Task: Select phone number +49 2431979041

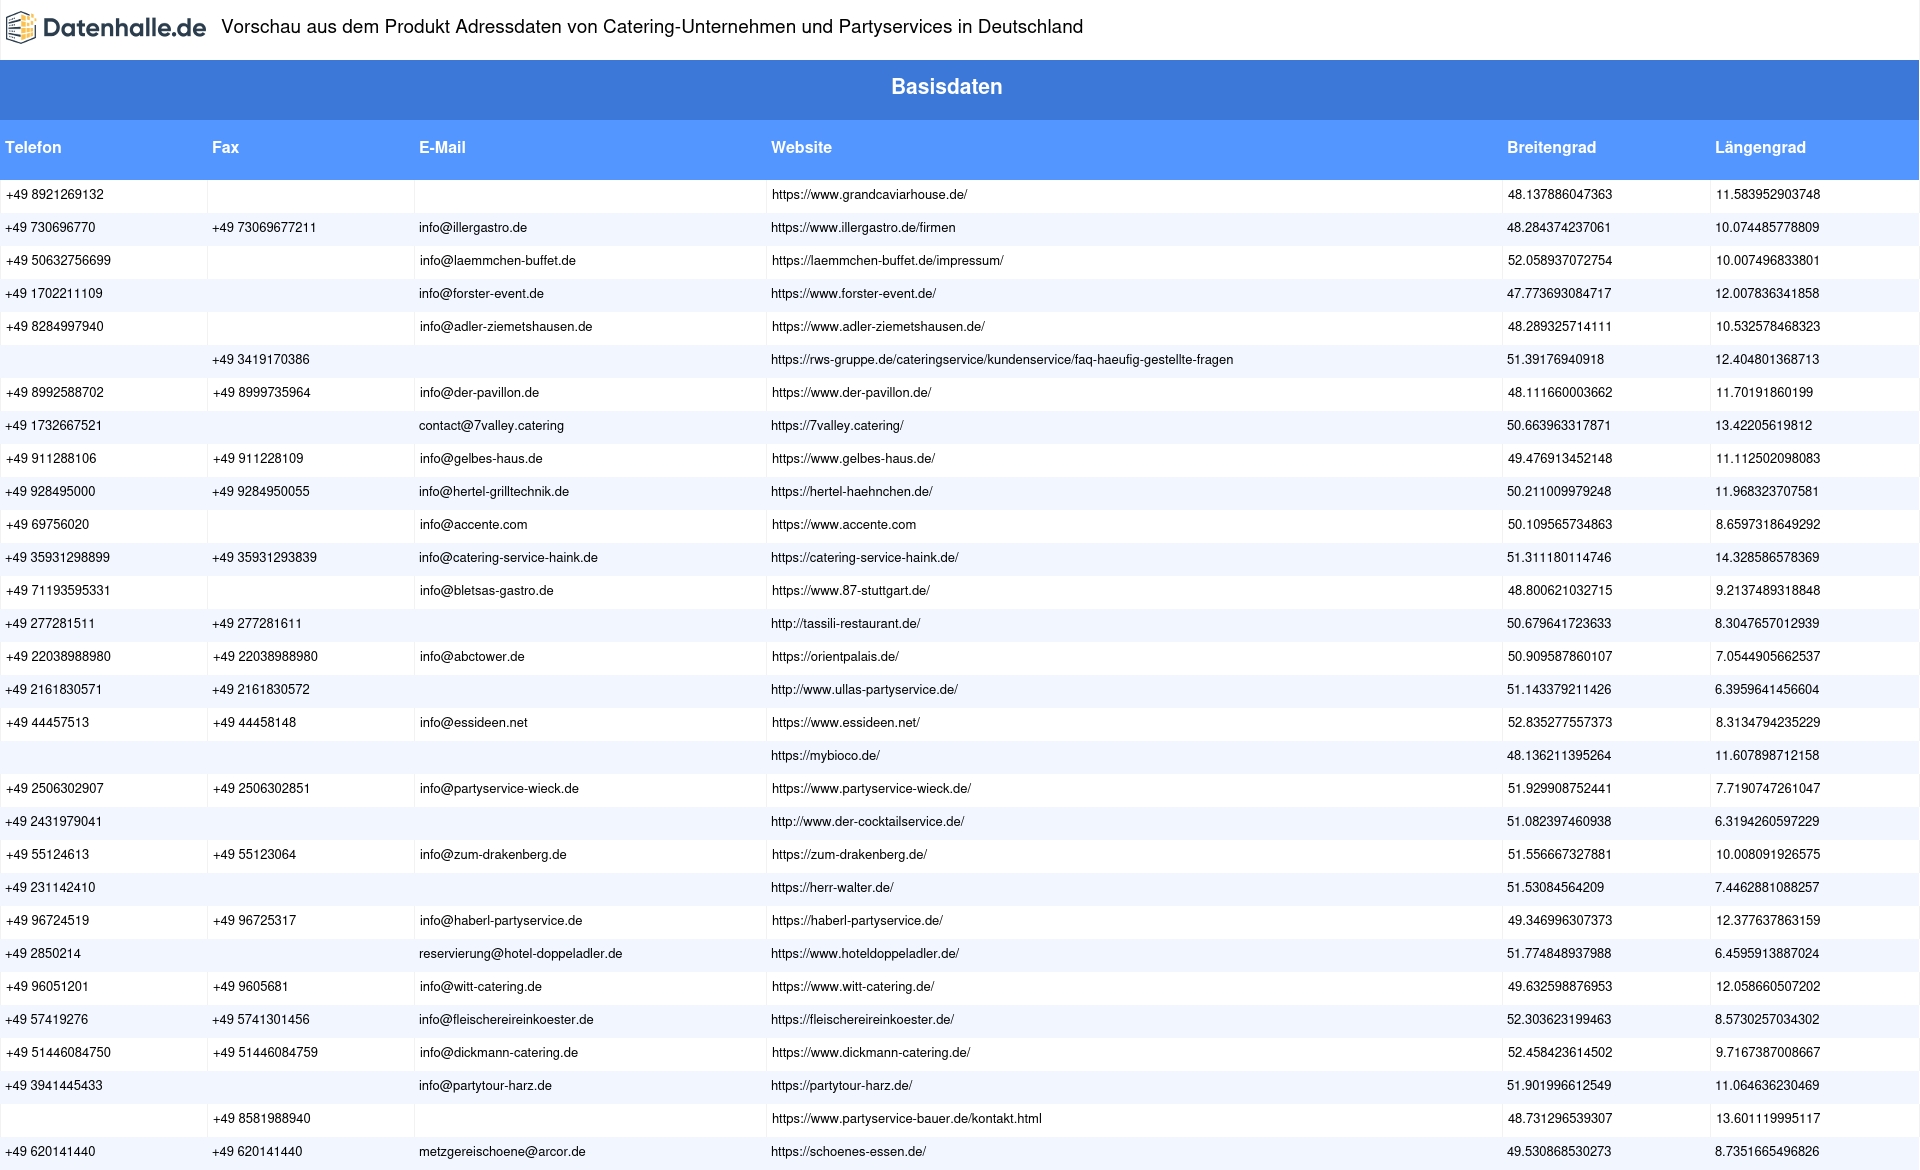Action: pyautogui.click(x=54, y=822)
